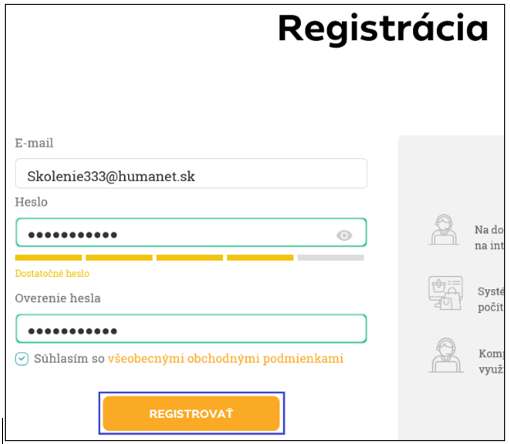Screen dimensions: 510x444
Task: Click the top headset support agent icon
Action: (x=444, y=230)
